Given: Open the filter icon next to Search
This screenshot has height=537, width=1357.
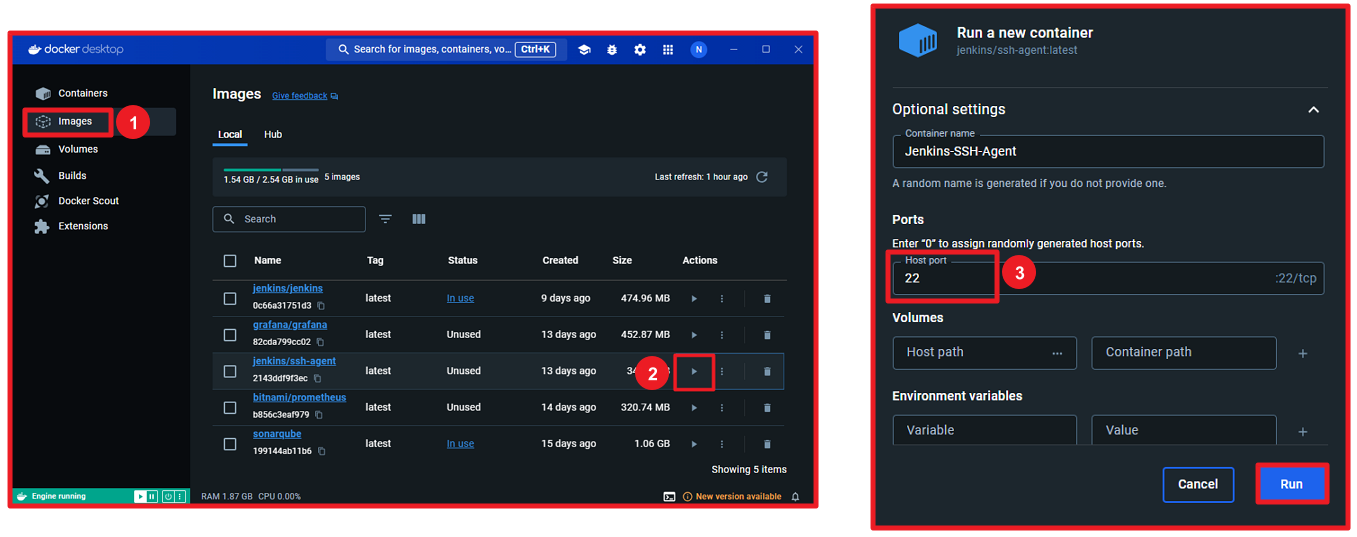Looking at the screenshot, I should click(385, 219).
